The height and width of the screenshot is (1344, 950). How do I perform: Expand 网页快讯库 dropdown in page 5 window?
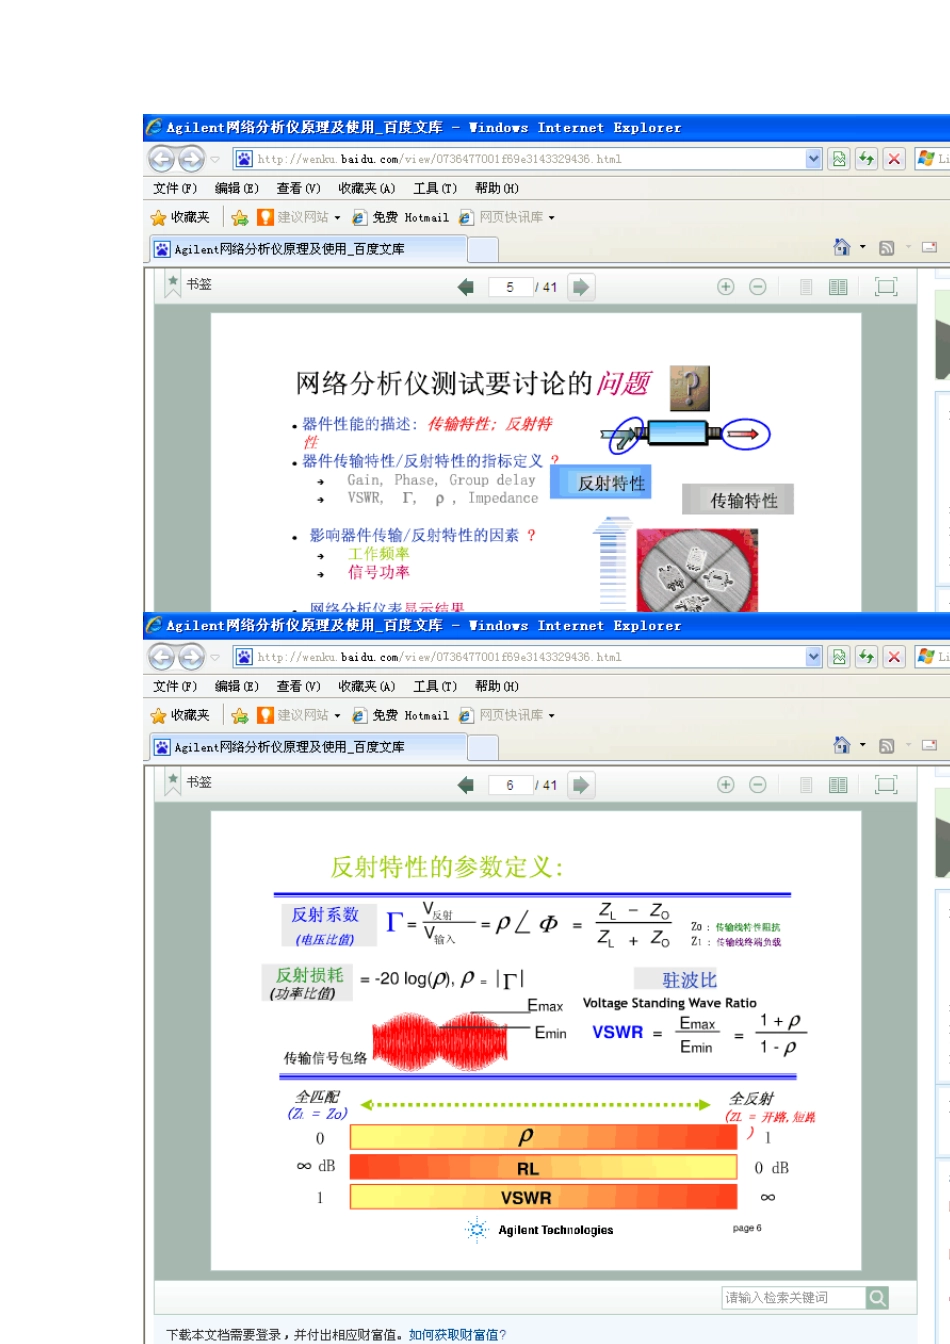coord(551,217)
